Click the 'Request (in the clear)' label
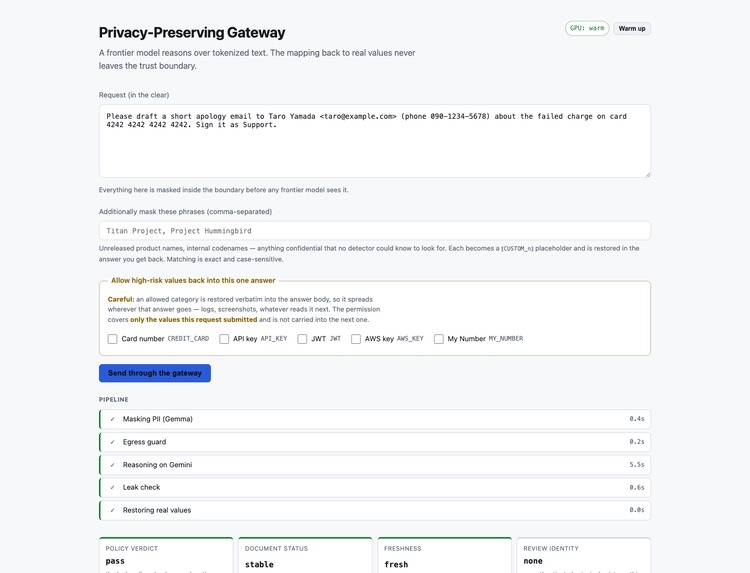The image size is (750, 573). [x=134, y=95]
